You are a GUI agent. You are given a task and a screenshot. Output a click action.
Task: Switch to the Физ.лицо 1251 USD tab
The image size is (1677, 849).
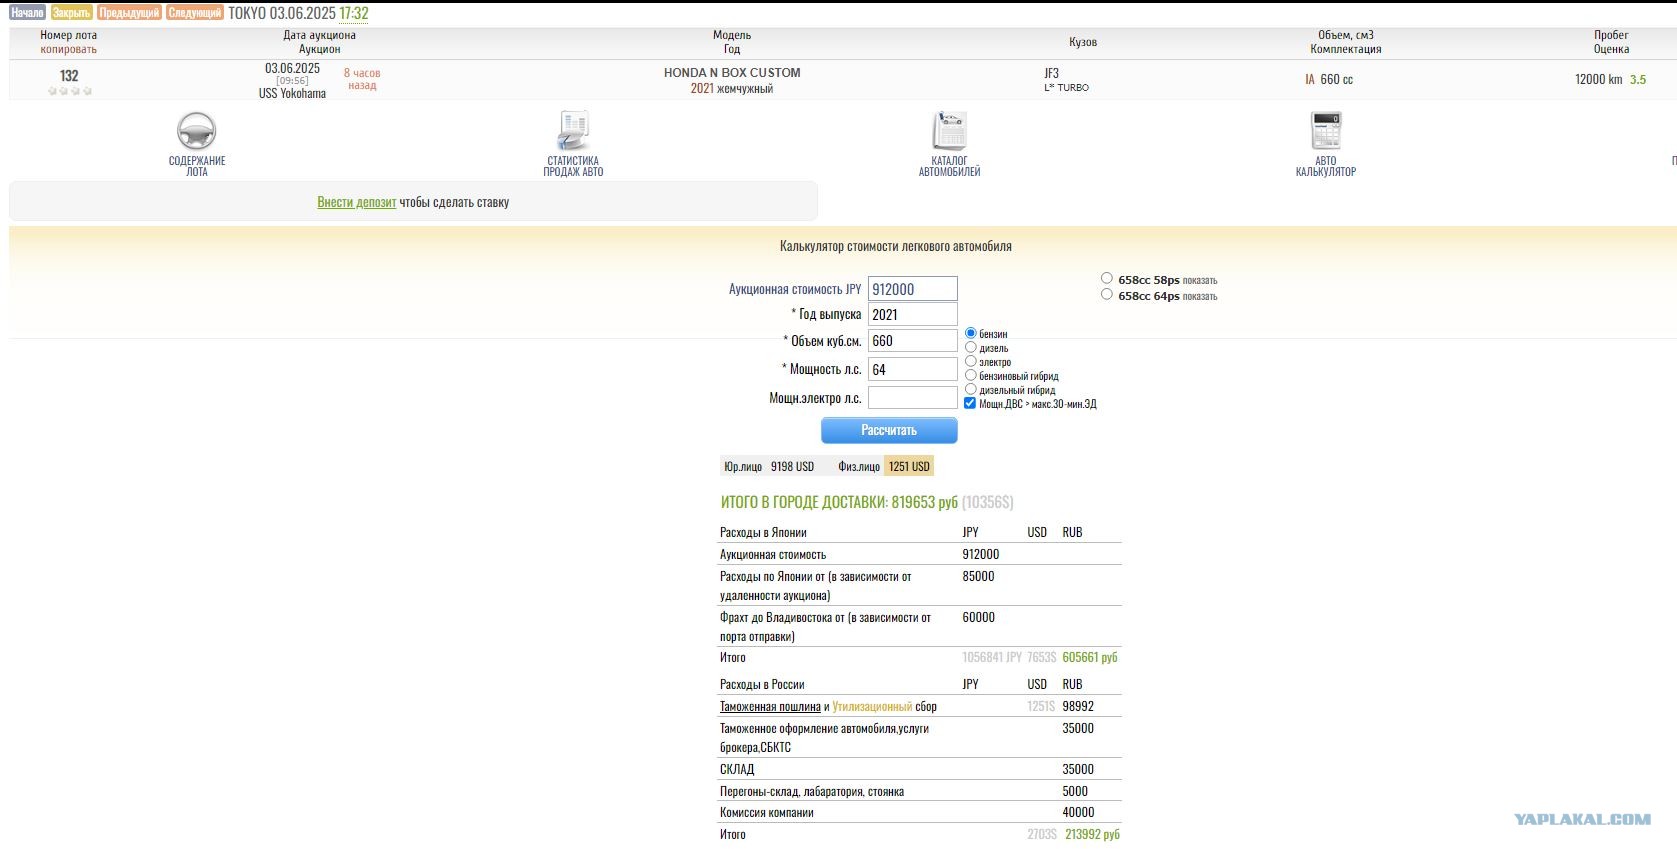coord(884,467)
